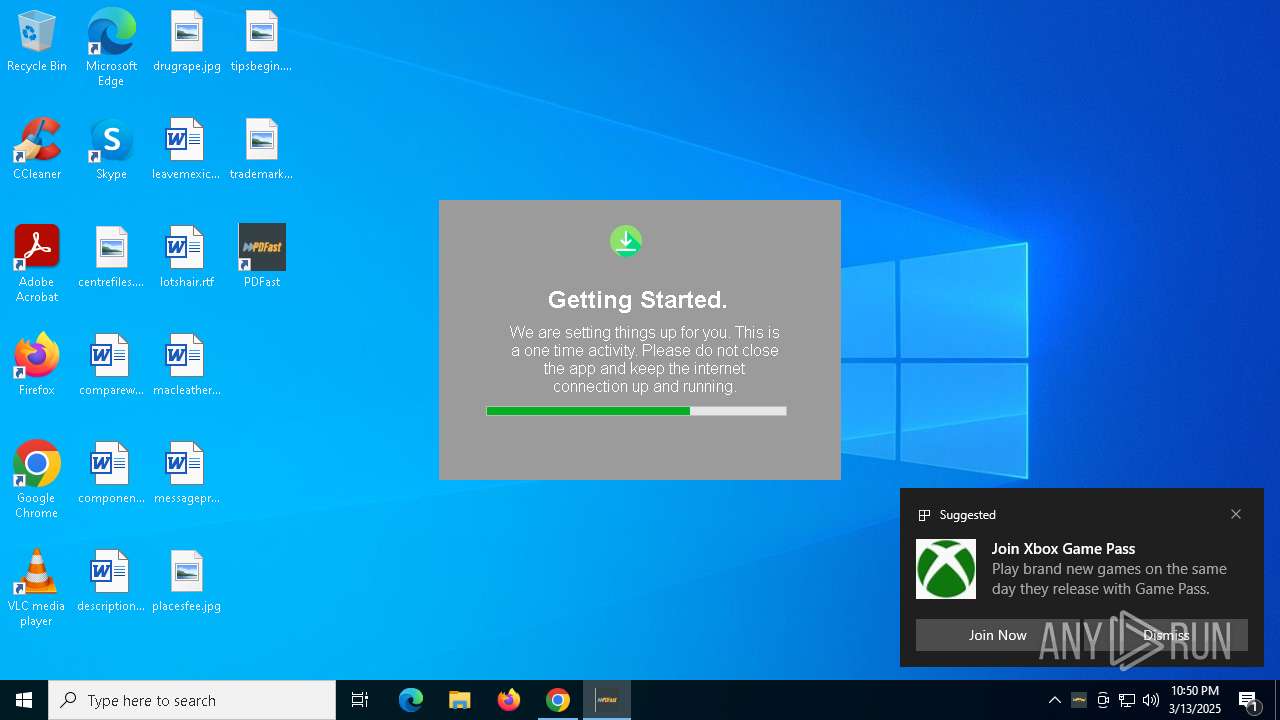
Task: Open the volume control in system tray
Action: [1151, 700]
